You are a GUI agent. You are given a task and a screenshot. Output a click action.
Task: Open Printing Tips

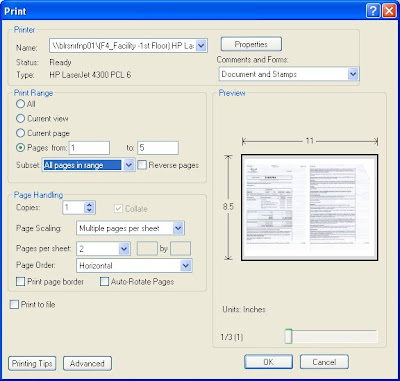click(x=32, y=363)
